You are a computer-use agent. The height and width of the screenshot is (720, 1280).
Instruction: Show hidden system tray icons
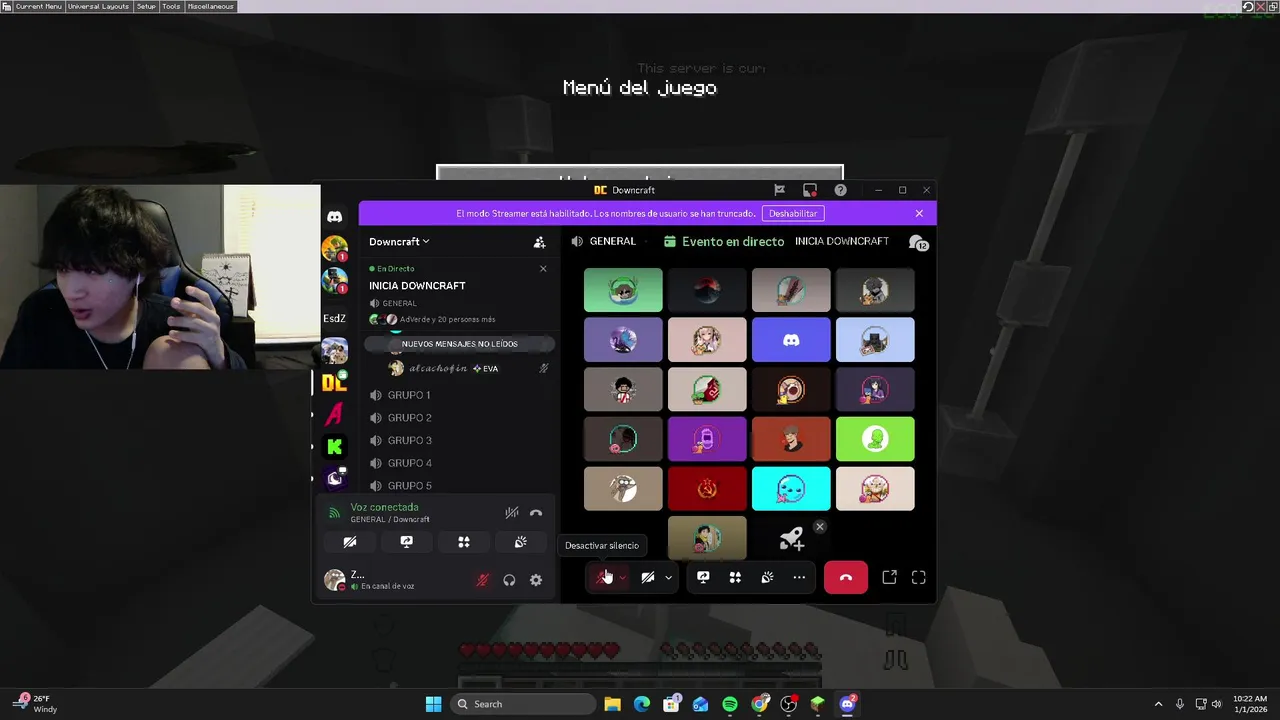[x=1159, y=704]
